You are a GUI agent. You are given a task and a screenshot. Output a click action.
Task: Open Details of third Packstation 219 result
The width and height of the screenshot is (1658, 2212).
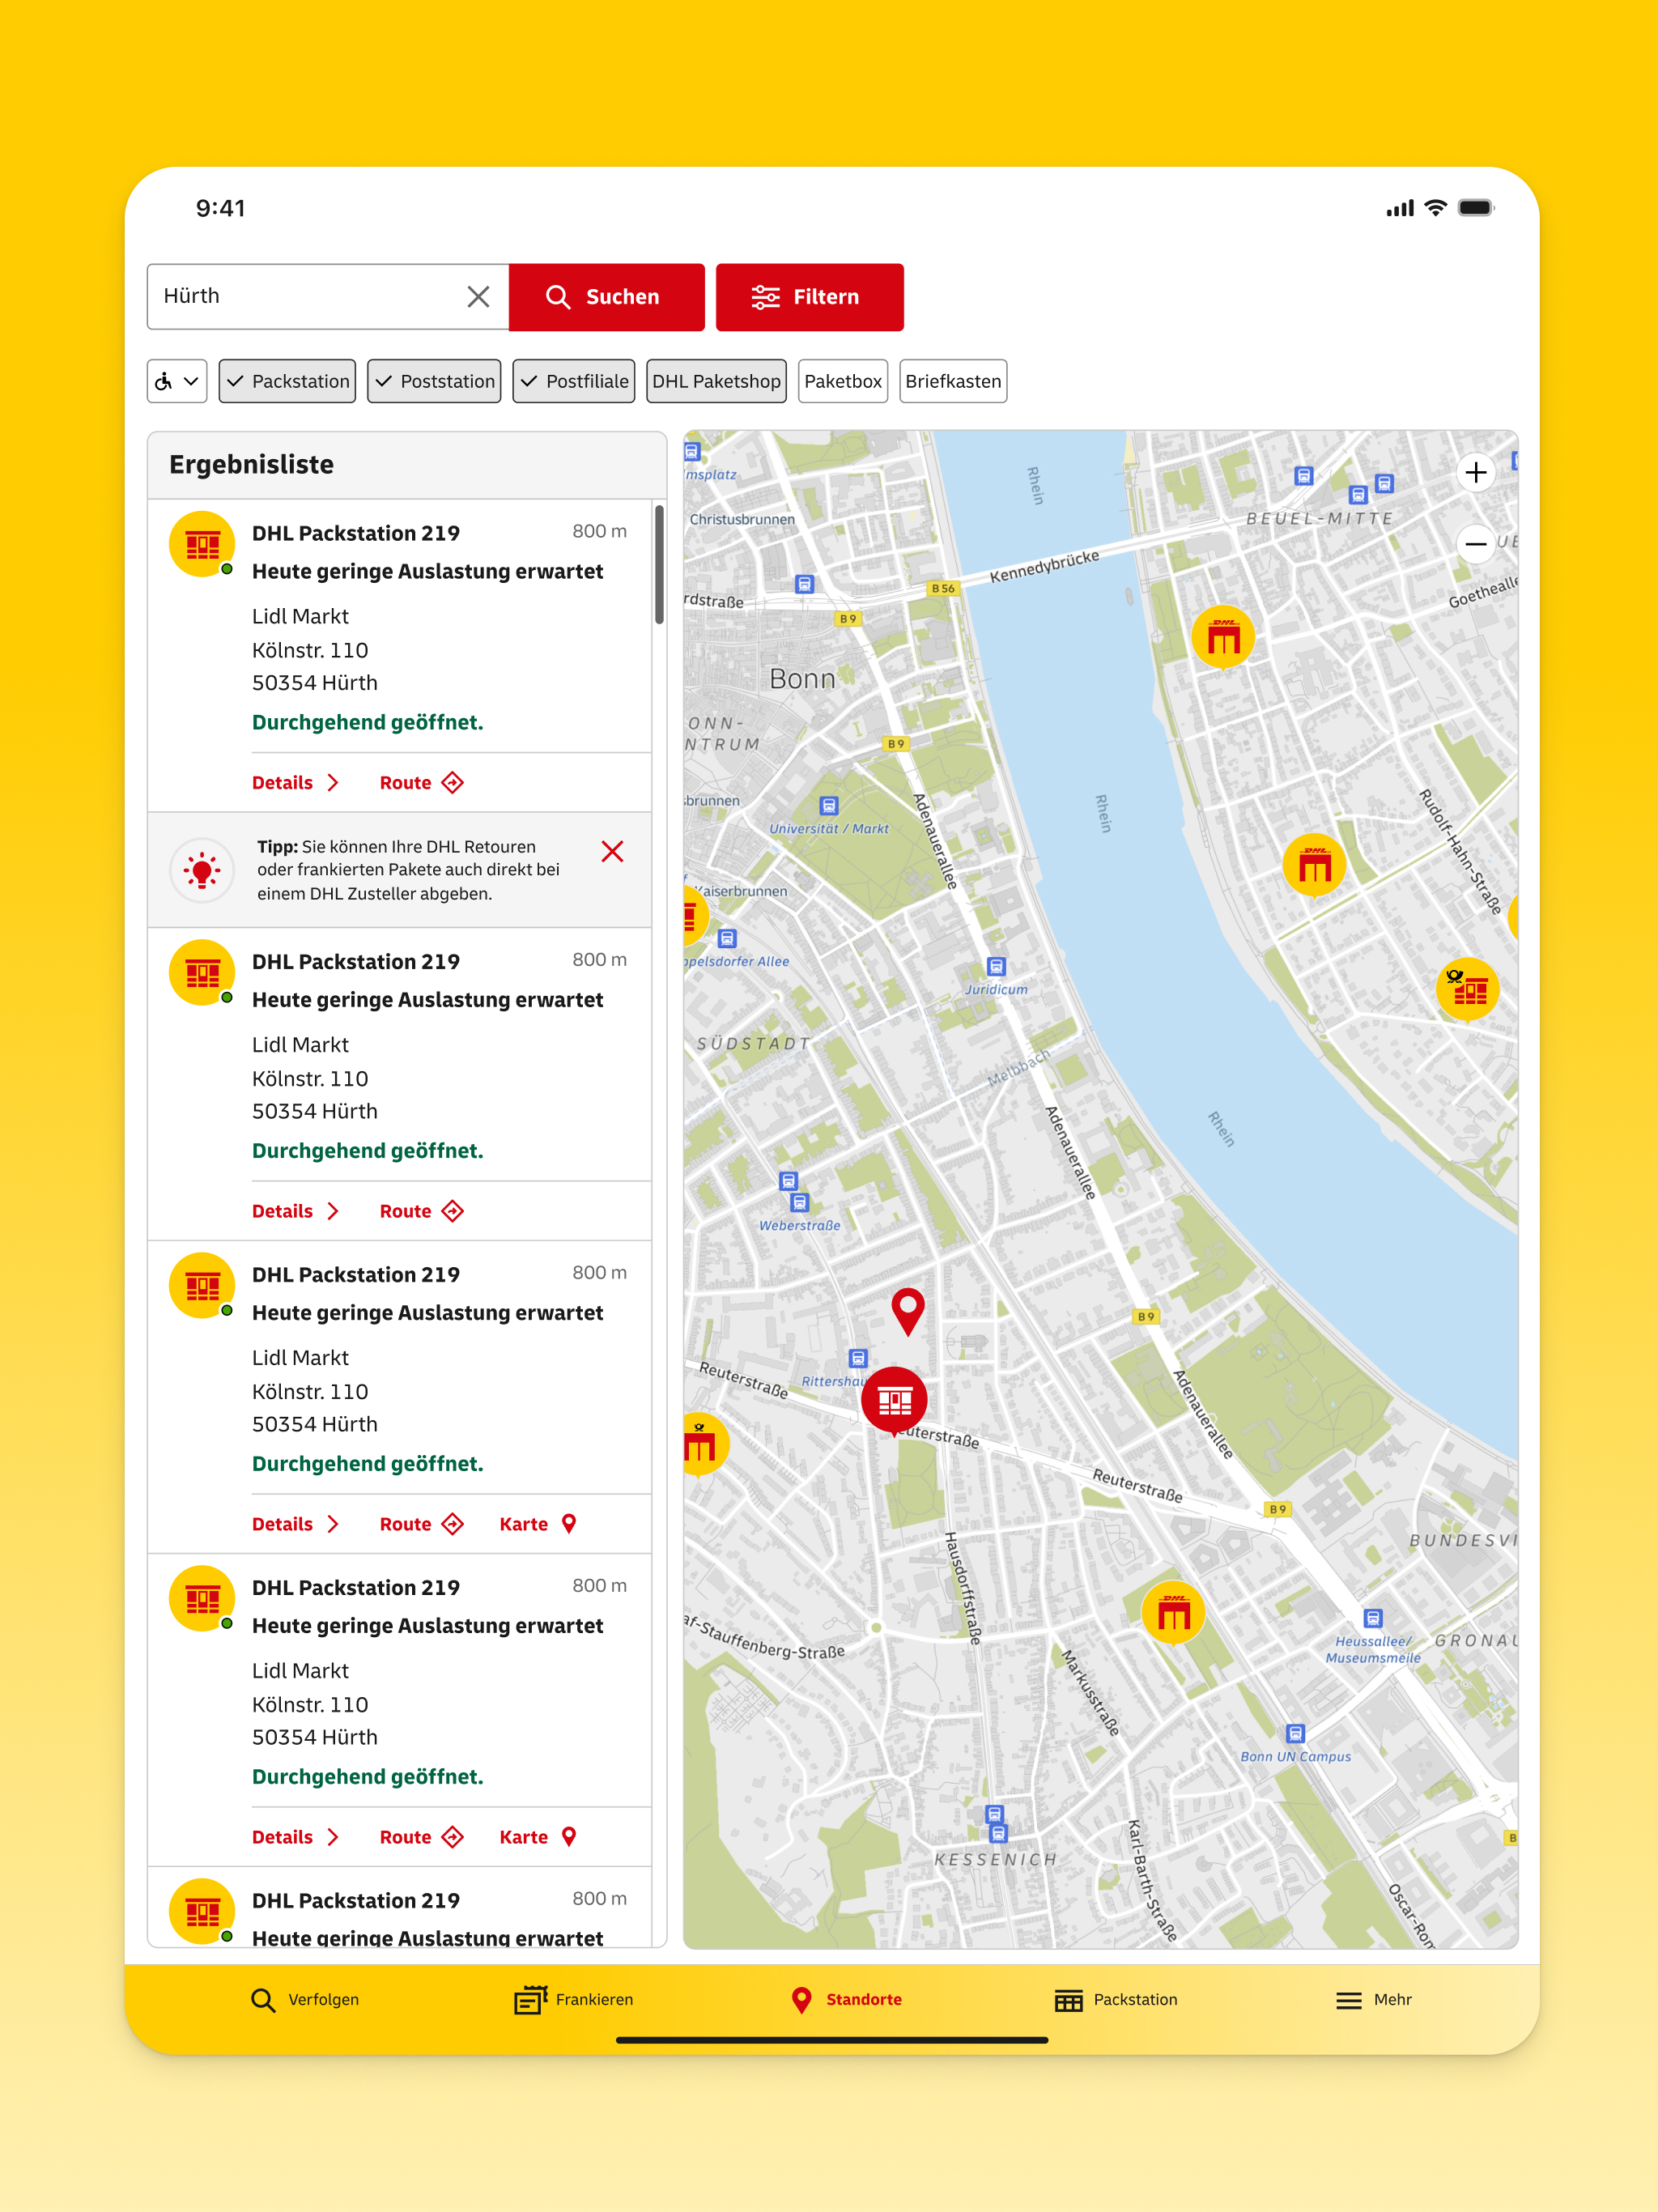tap(295, 1524)
